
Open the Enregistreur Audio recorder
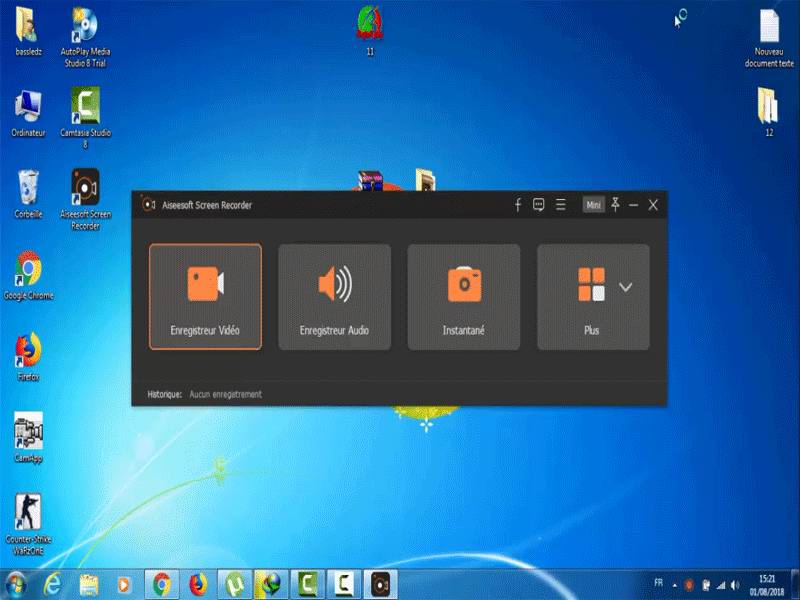point(334,296)
